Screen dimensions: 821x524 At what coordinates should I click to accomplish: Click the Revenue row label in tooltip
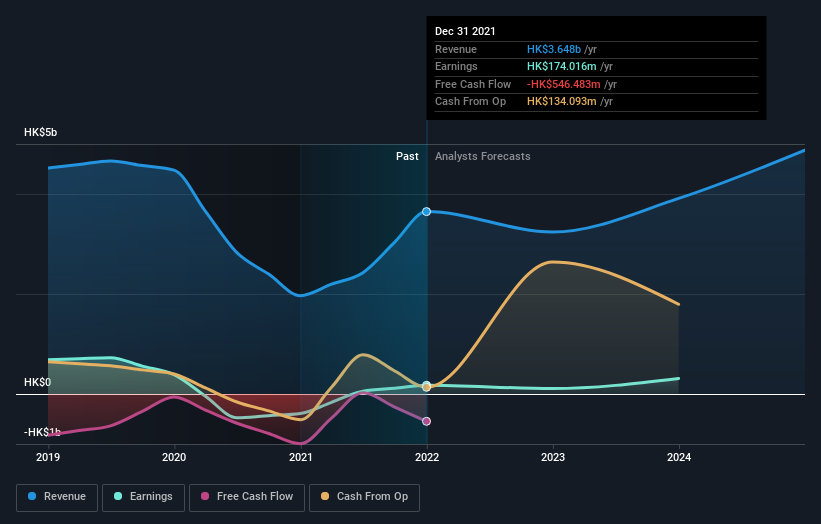pyautogui.click(x=456, y=49)
